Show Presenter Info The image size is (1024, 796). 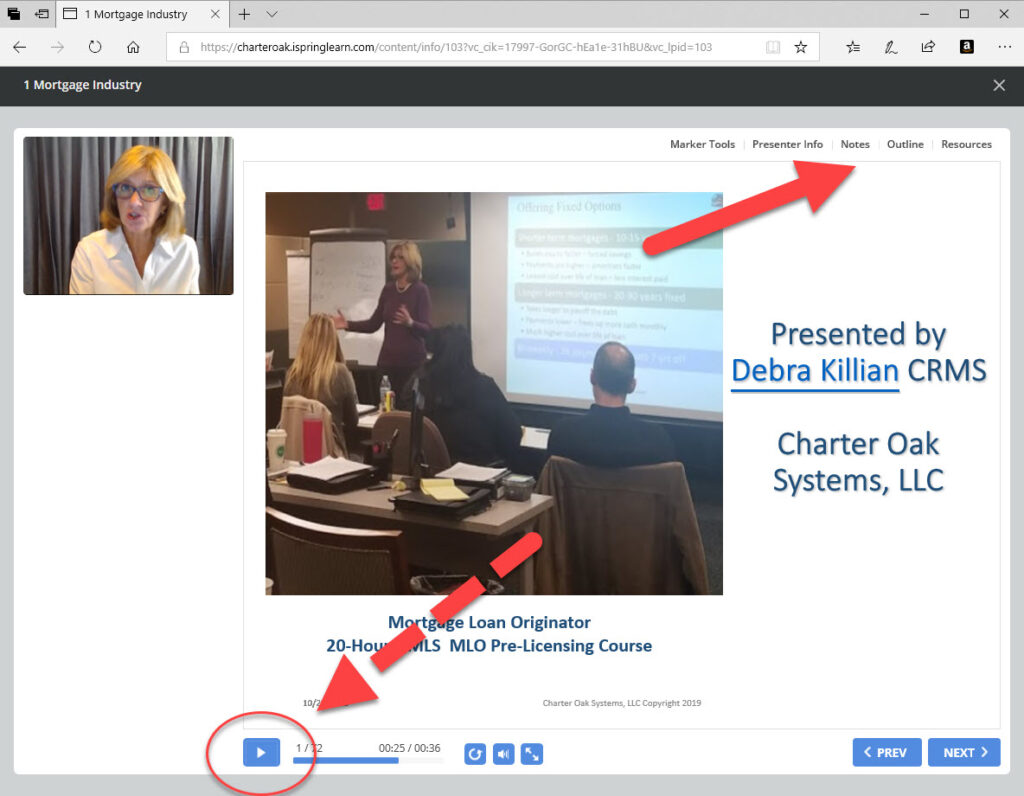click(x=787, y=144)
